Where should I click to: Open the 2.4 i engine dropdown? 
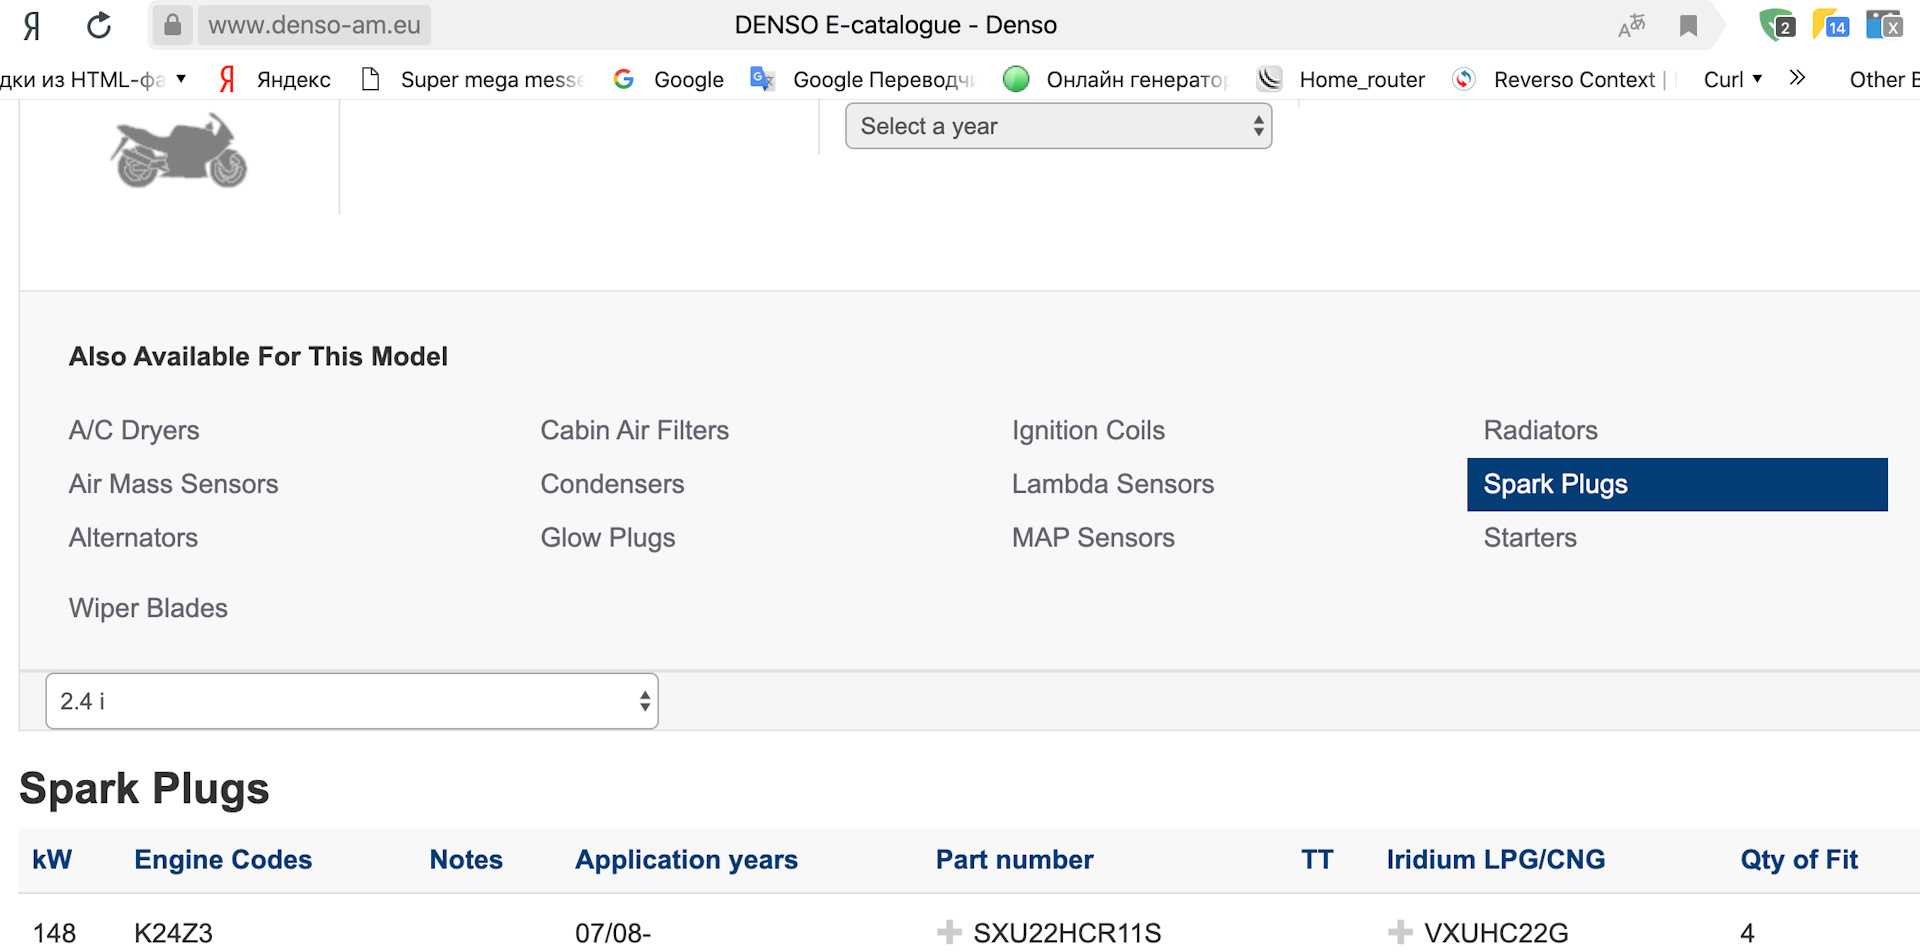coord(352,701)
